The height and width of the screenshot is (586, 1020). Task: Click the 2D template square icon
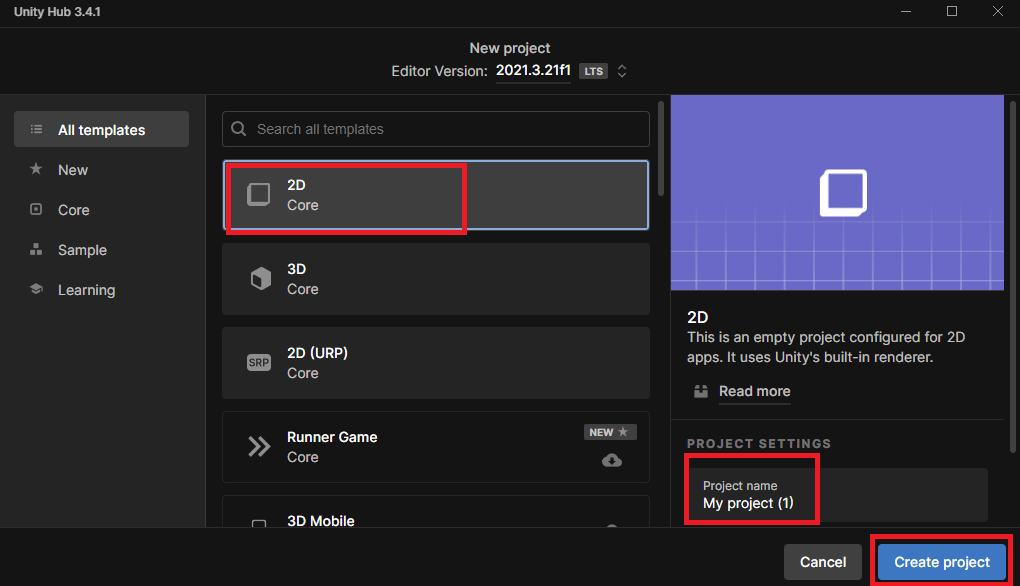click(259, 195)
